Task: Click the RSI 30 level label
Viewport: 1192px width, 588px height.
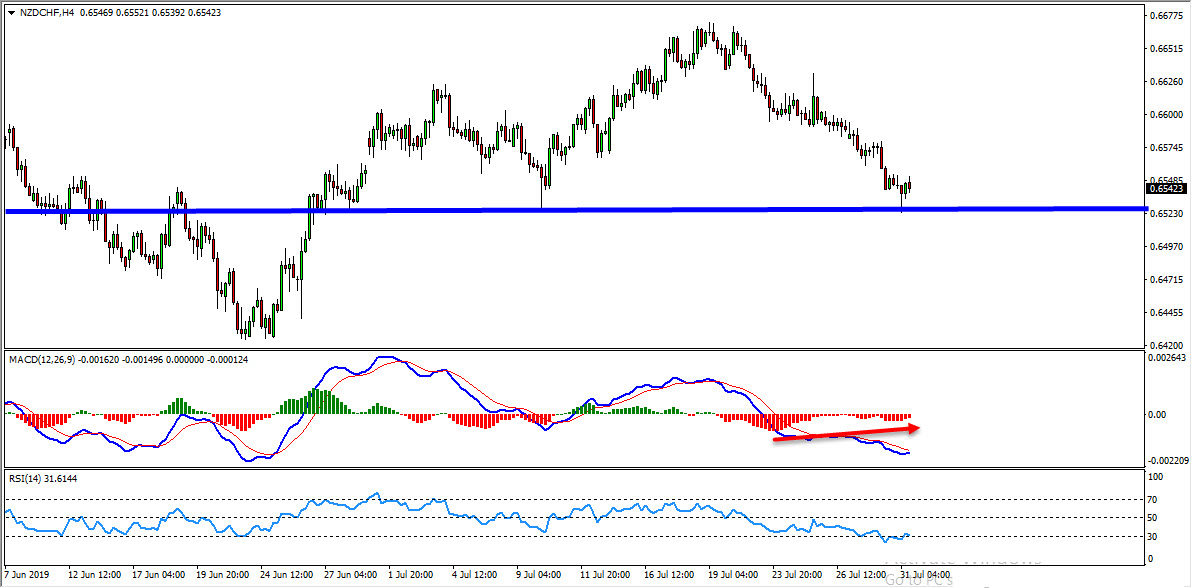Action: coord(1152,536)
